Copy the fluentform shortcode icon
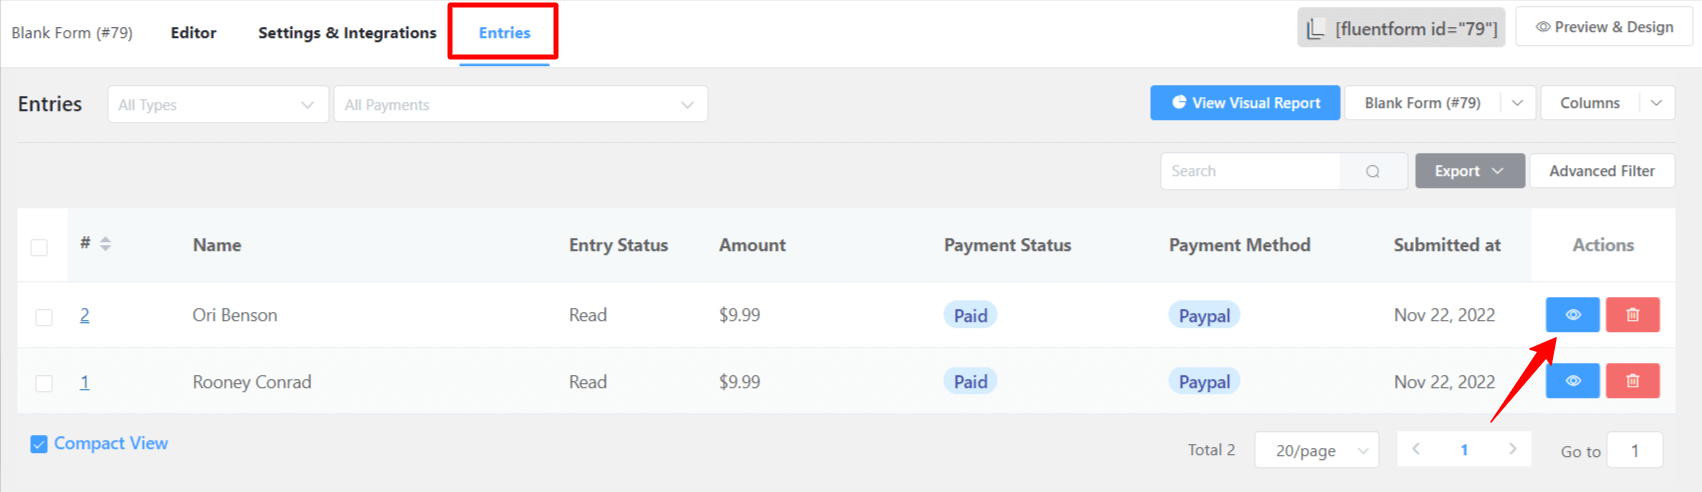 [1315, 28]
